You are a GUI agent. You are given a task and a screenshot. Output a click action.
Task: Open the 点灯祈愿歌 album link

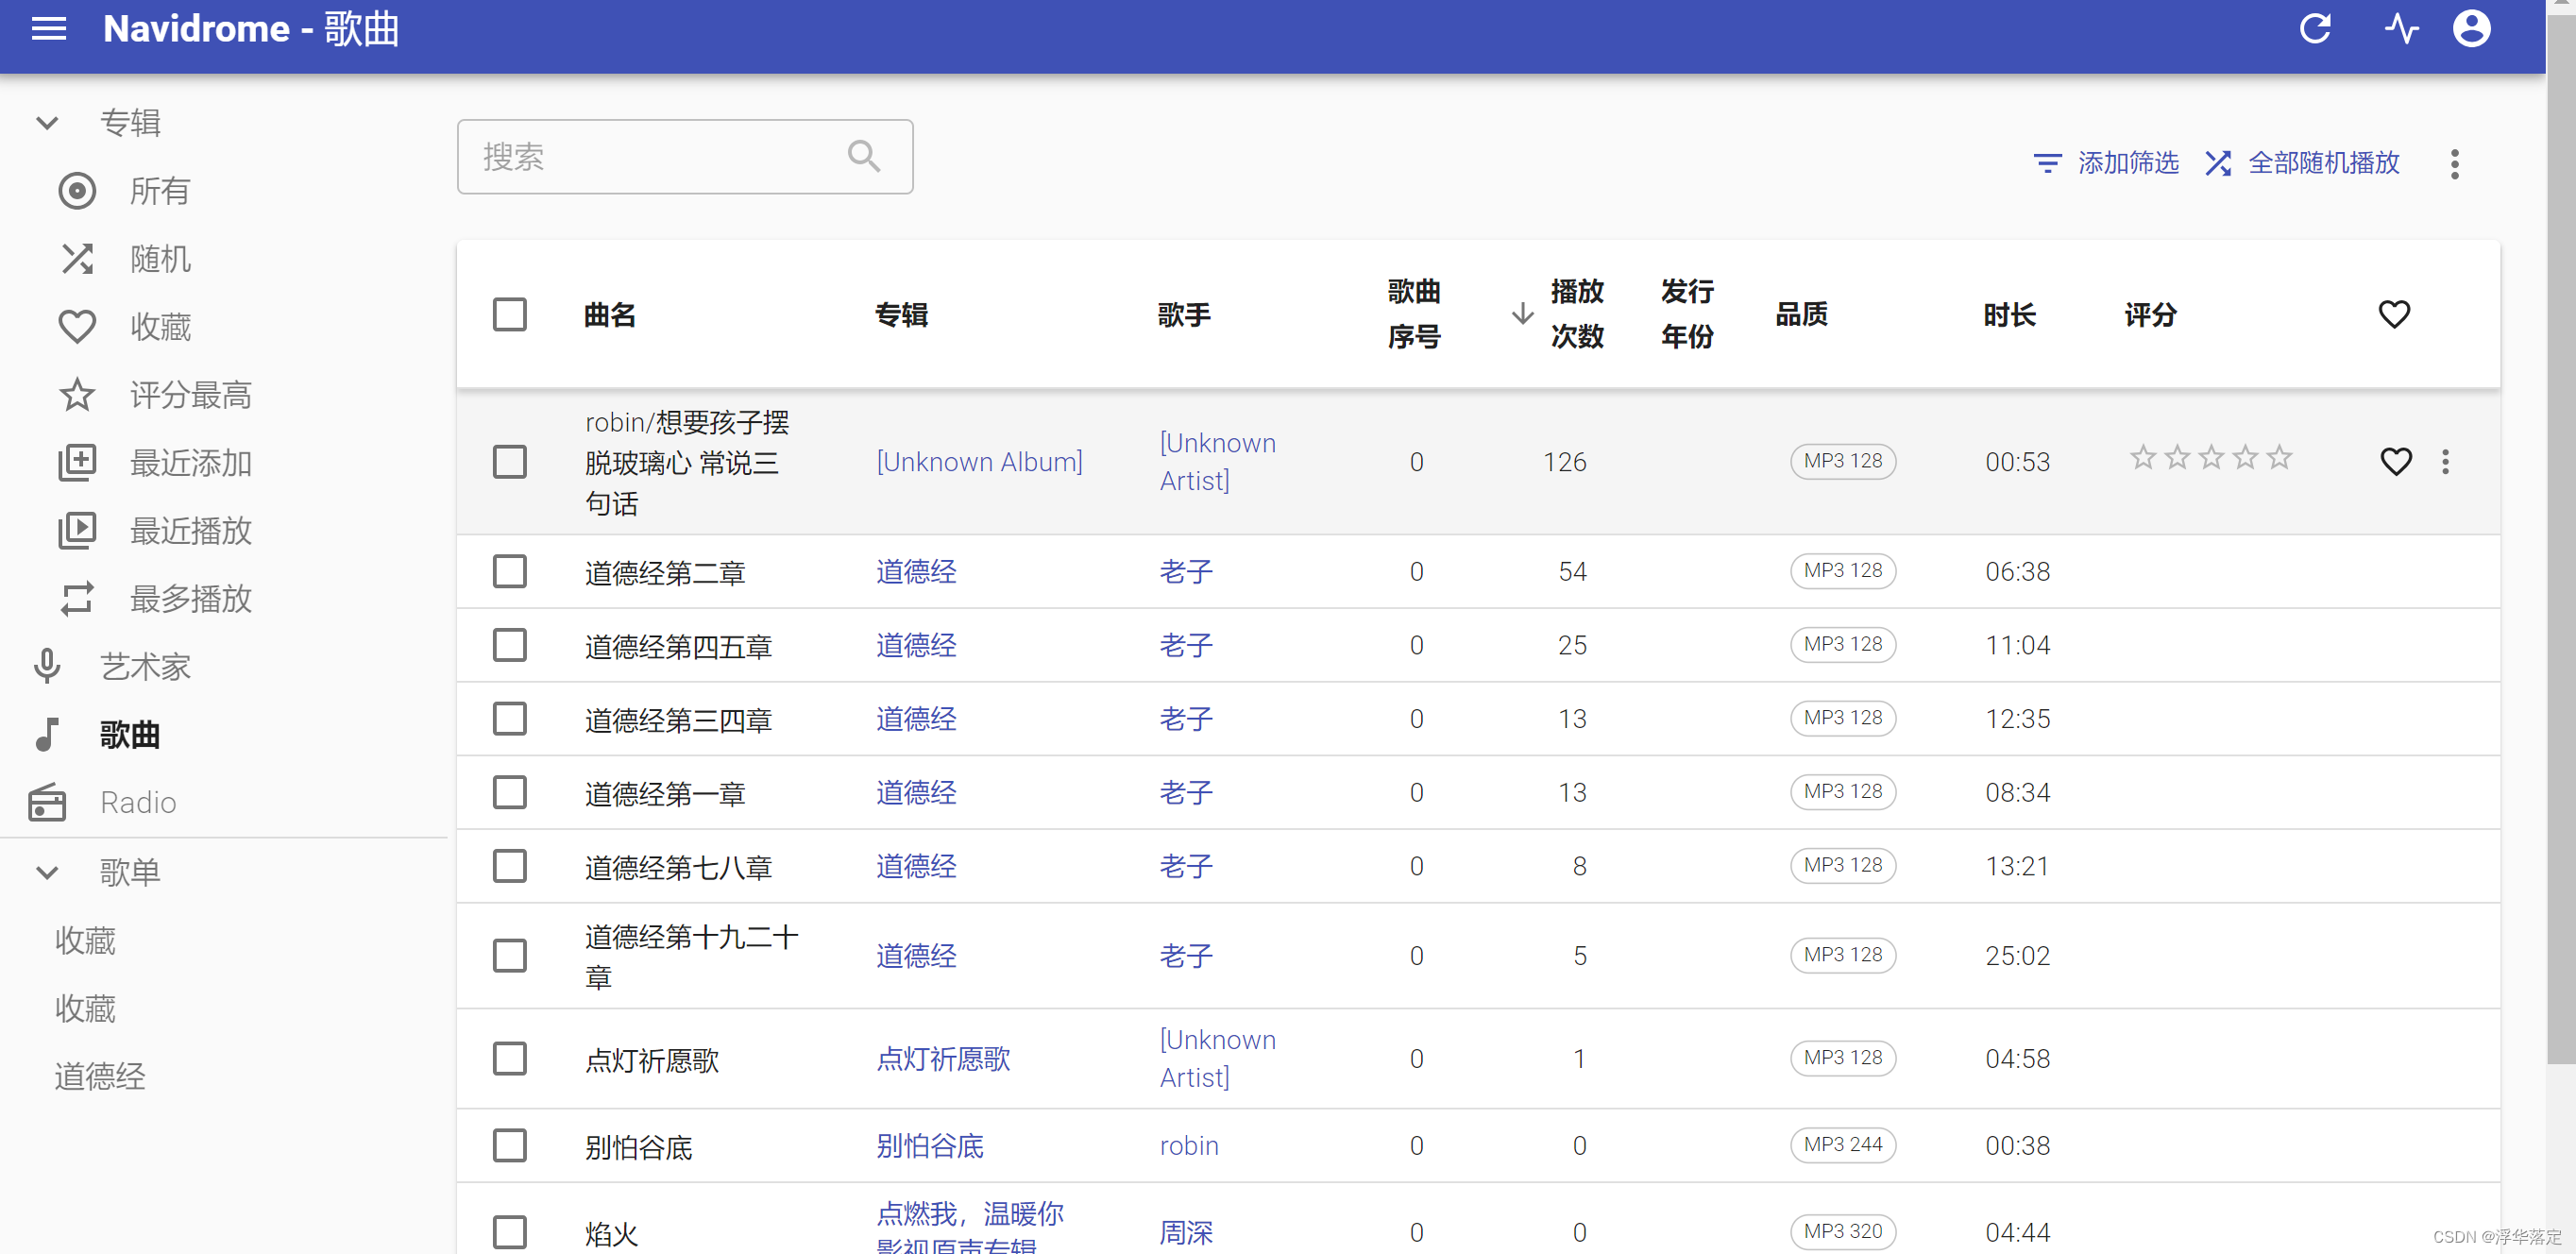click(943, 1059)
